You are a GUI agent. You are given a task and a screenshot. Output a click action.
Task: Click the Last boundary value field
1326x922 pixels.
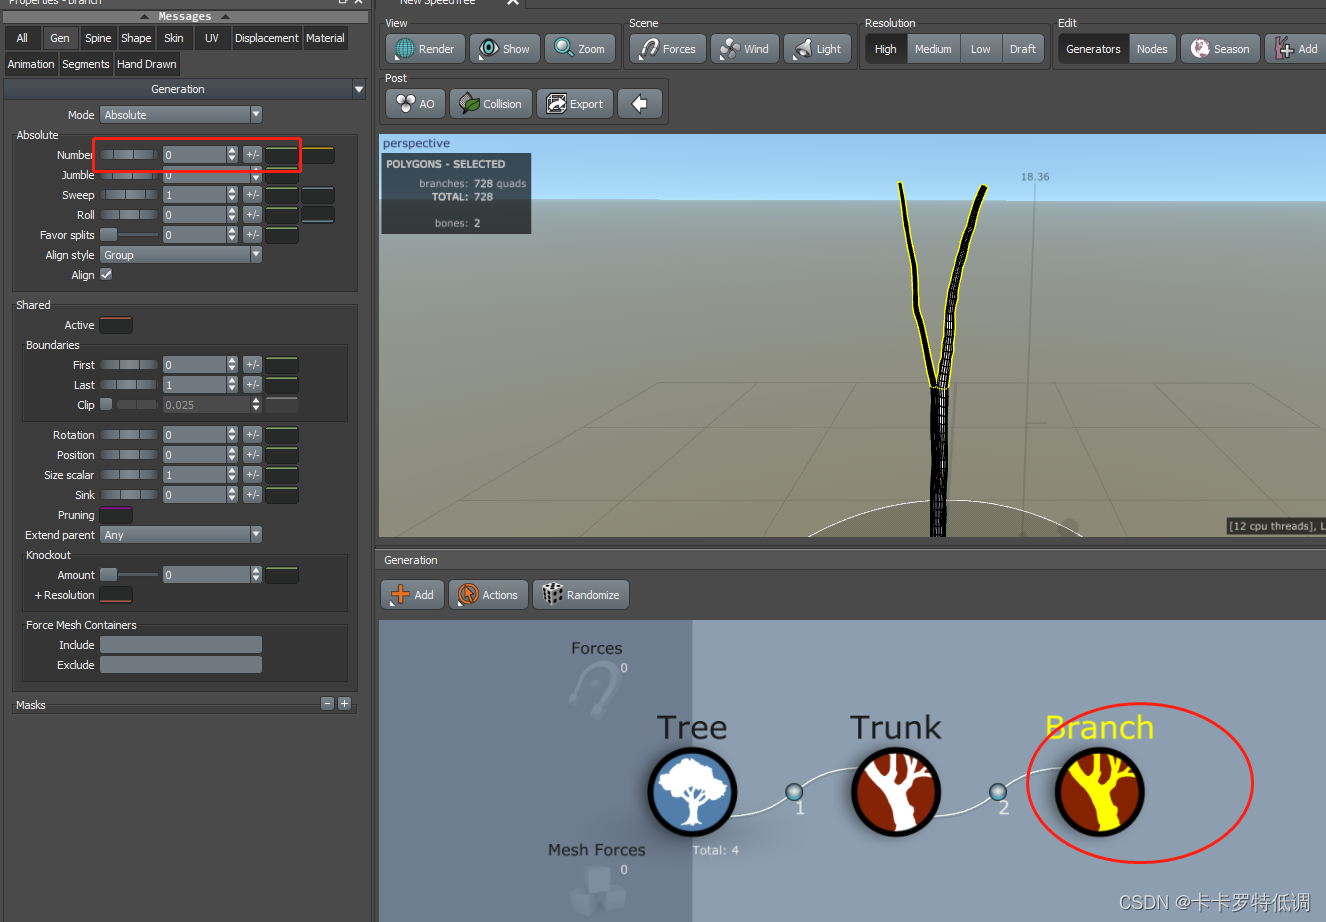194,385
